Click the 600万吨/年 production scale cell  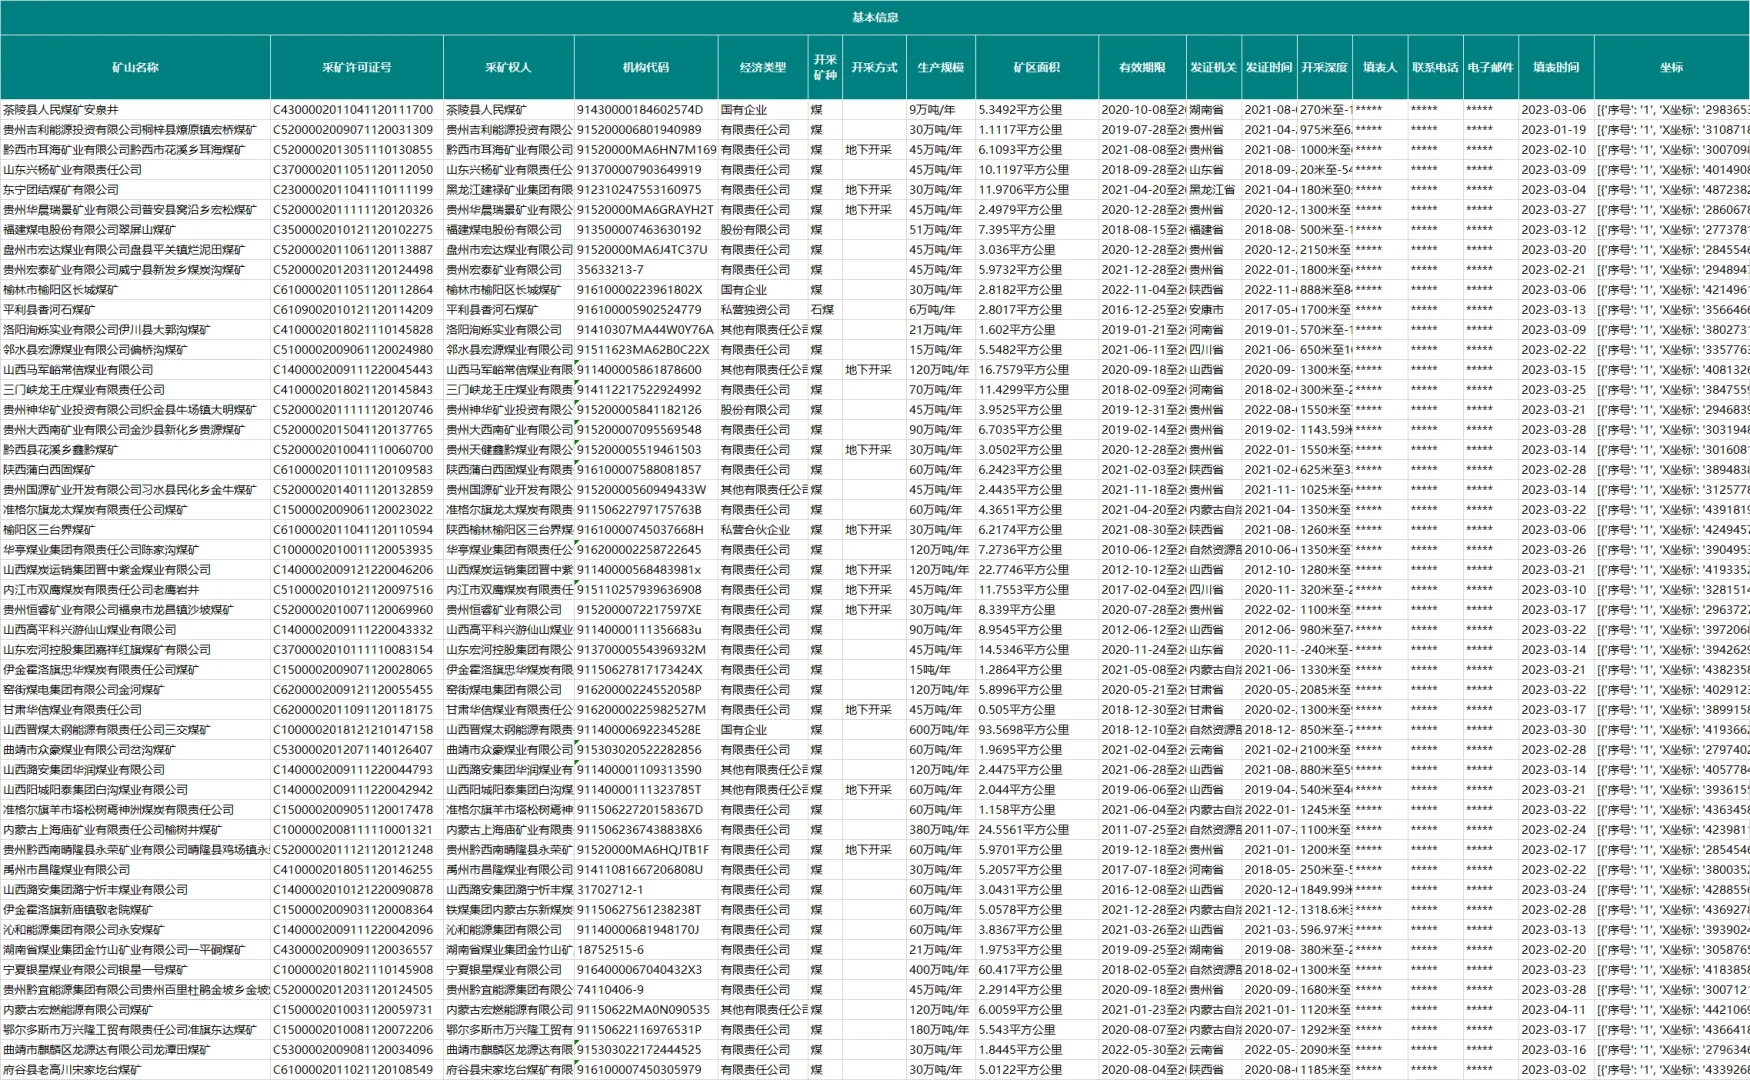pos(939,730)
